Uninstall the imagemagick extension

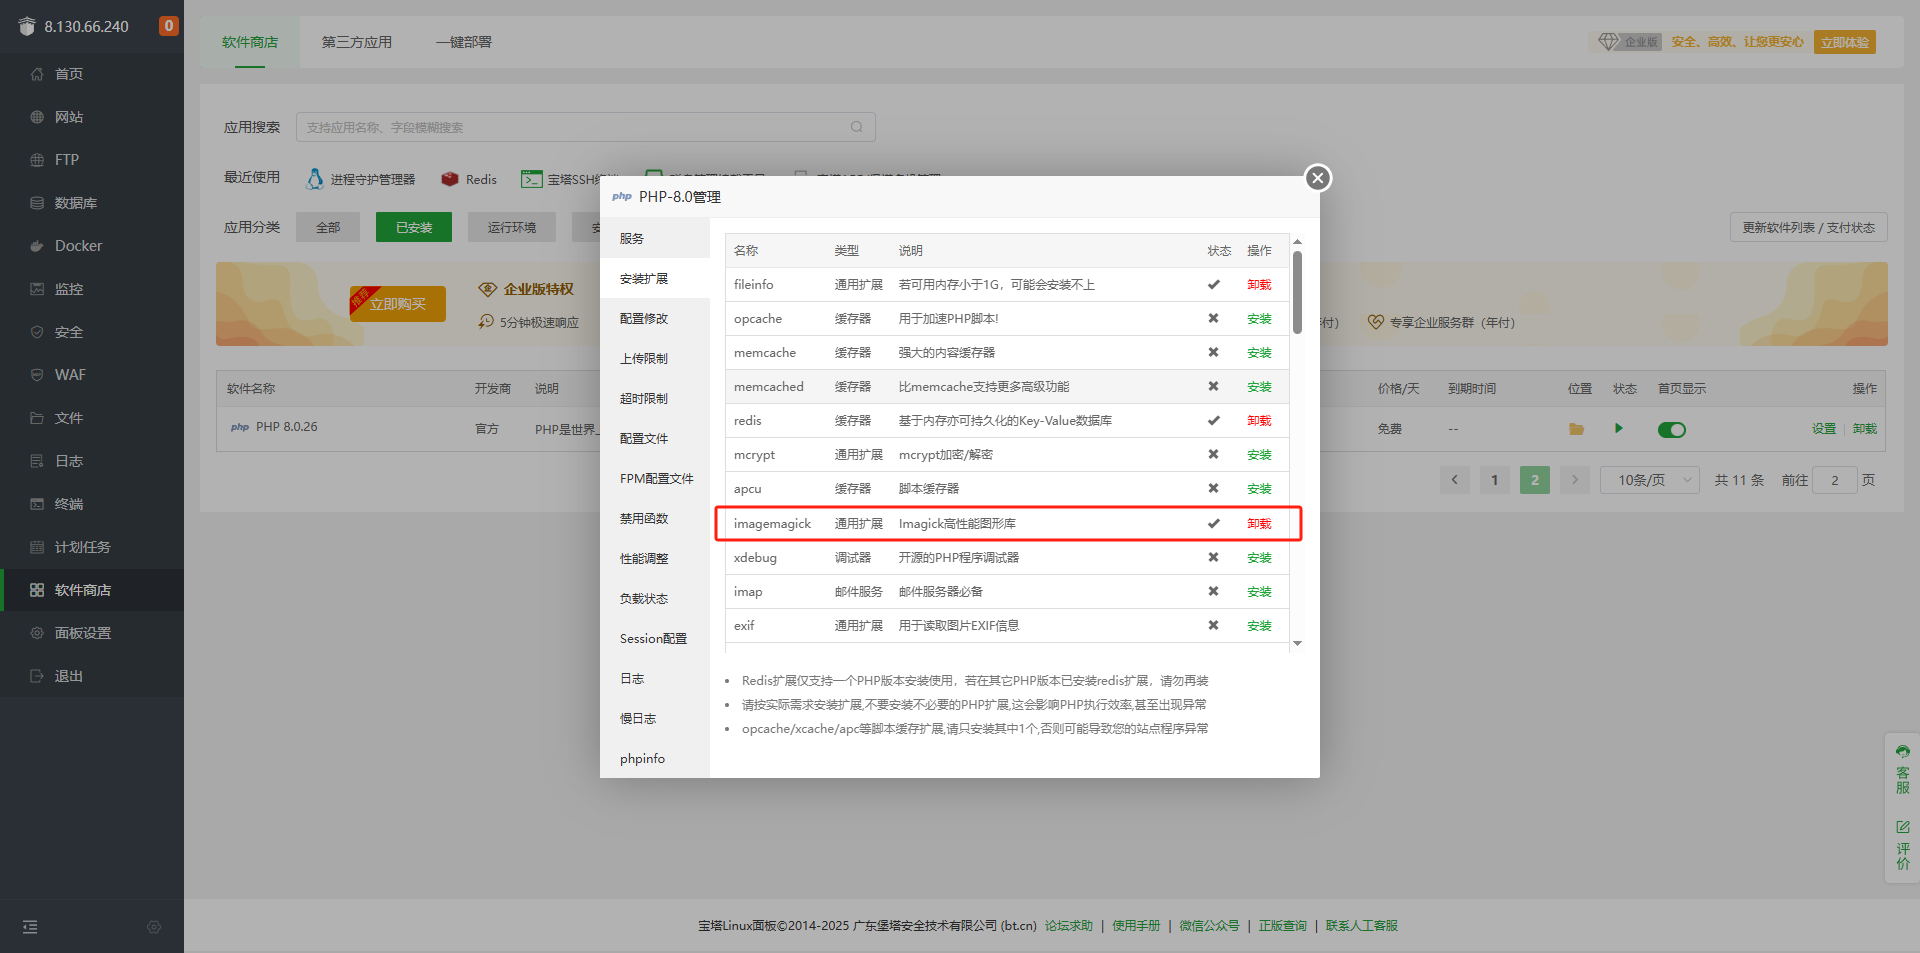[x=1259, y=523]
